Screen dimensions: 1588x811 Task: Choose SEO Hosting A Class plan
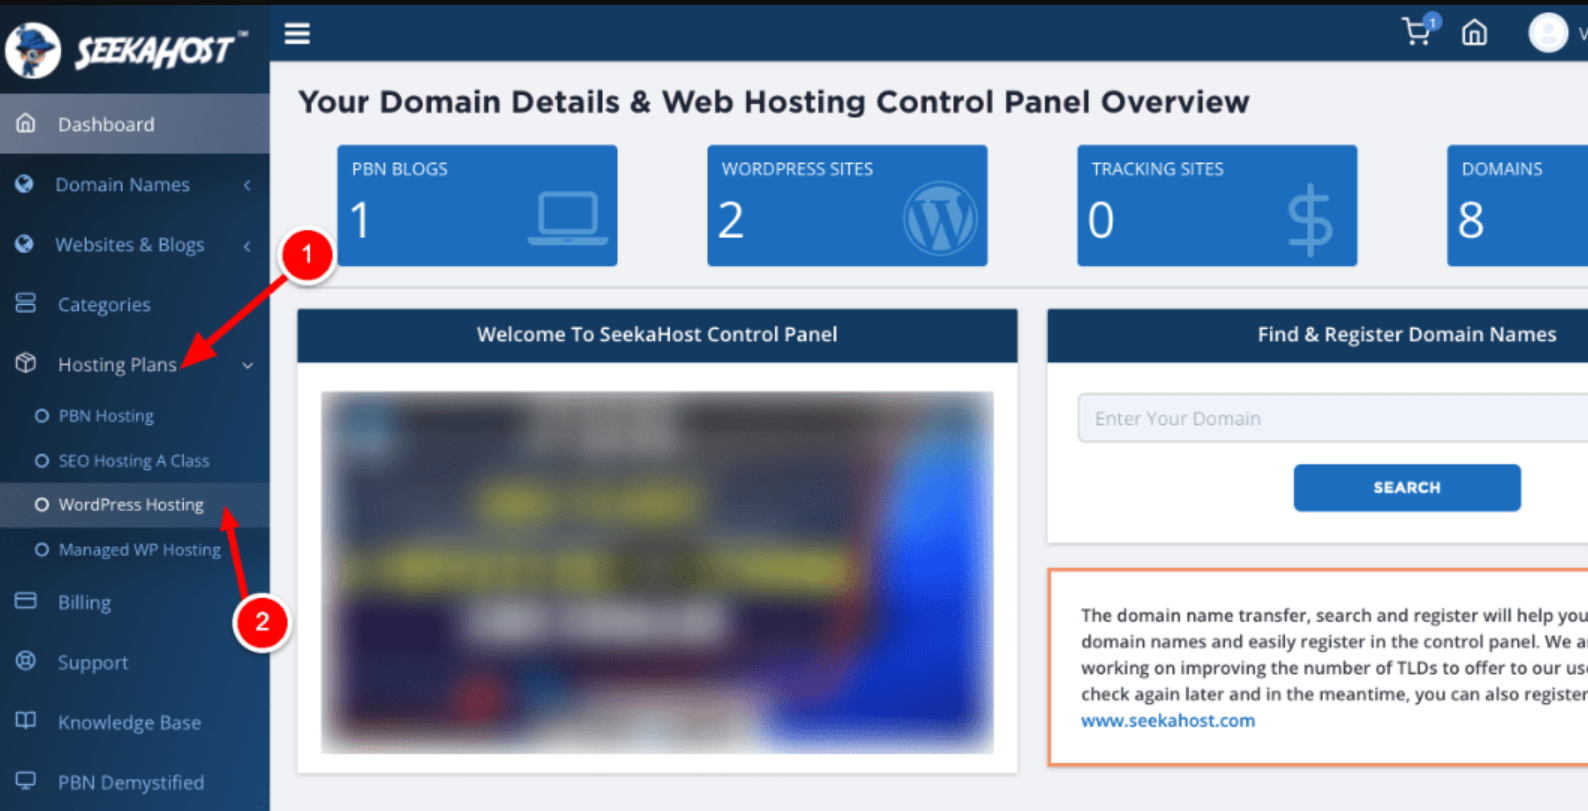134,461
